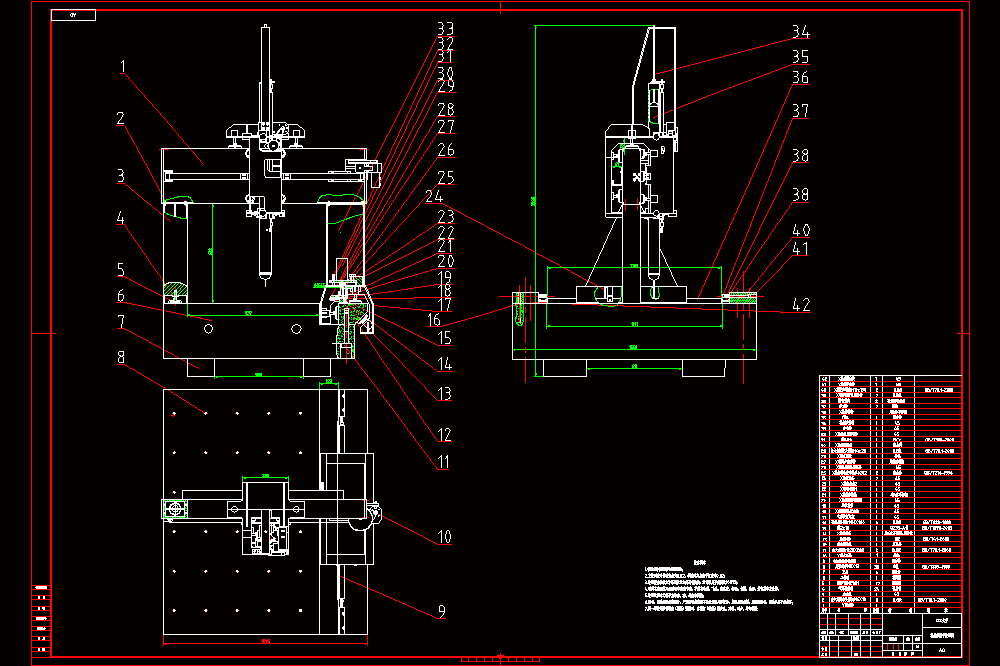This screenshot has height=666, width=1000.
Task: Click item number 34 label
Action: (x=801, y=31)
